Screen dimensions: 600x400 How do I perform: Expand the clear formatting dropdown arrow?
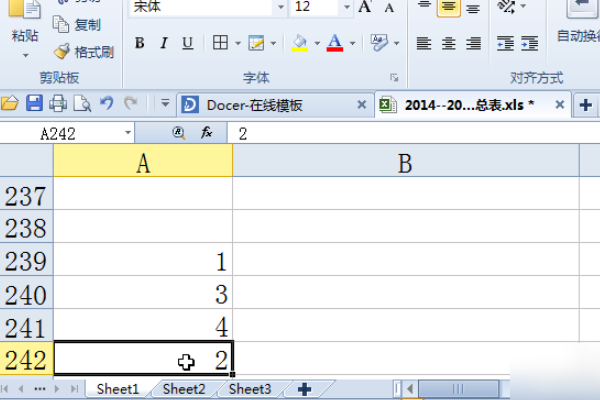[x=396, y=43]
